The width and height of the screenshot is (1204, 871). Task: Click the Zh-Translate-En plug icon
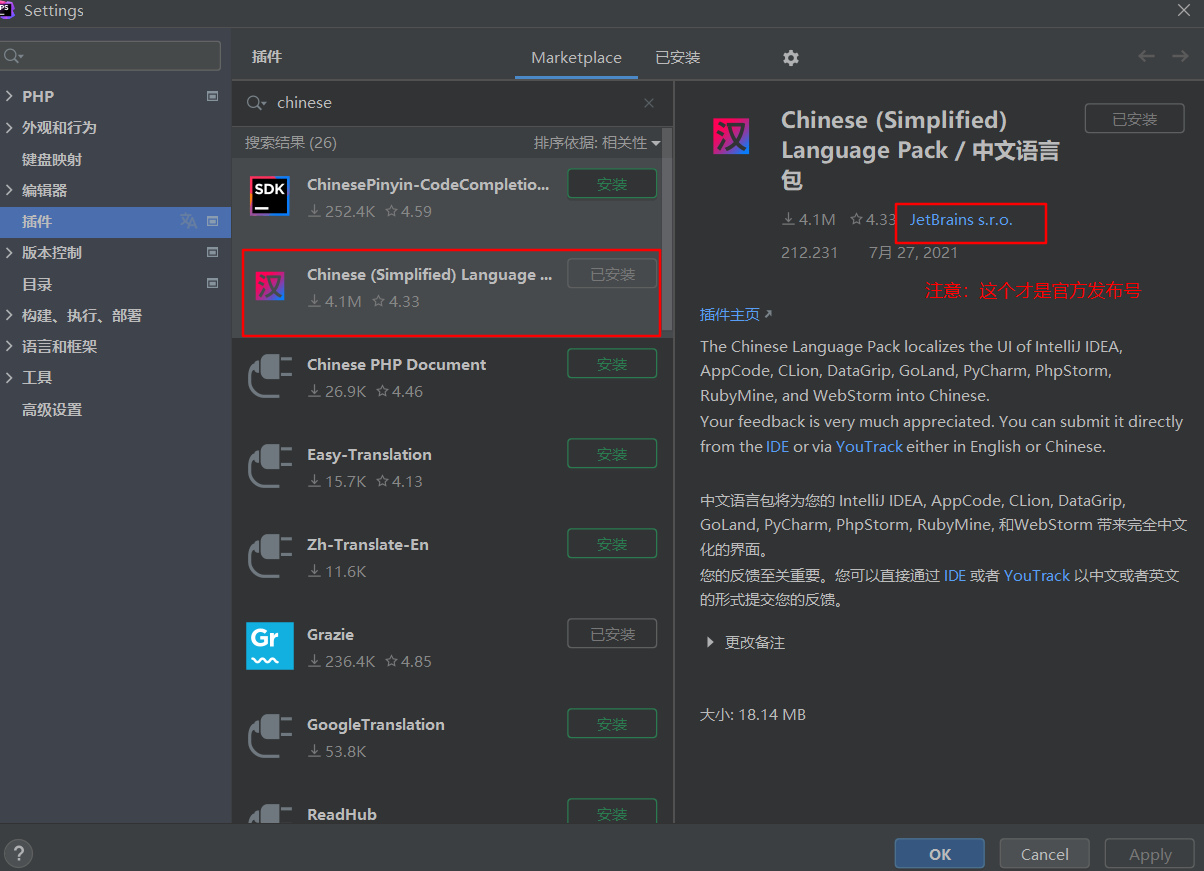[270, 557]
